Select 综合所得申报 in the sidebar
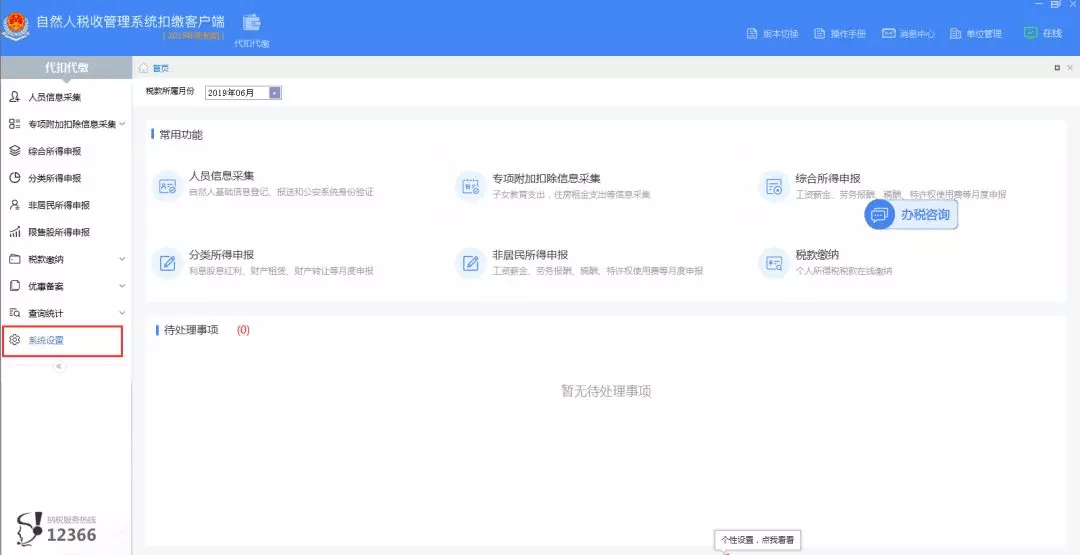This screenshot has width=1080, height=555. pyautogui.click(x=54, y=151)
